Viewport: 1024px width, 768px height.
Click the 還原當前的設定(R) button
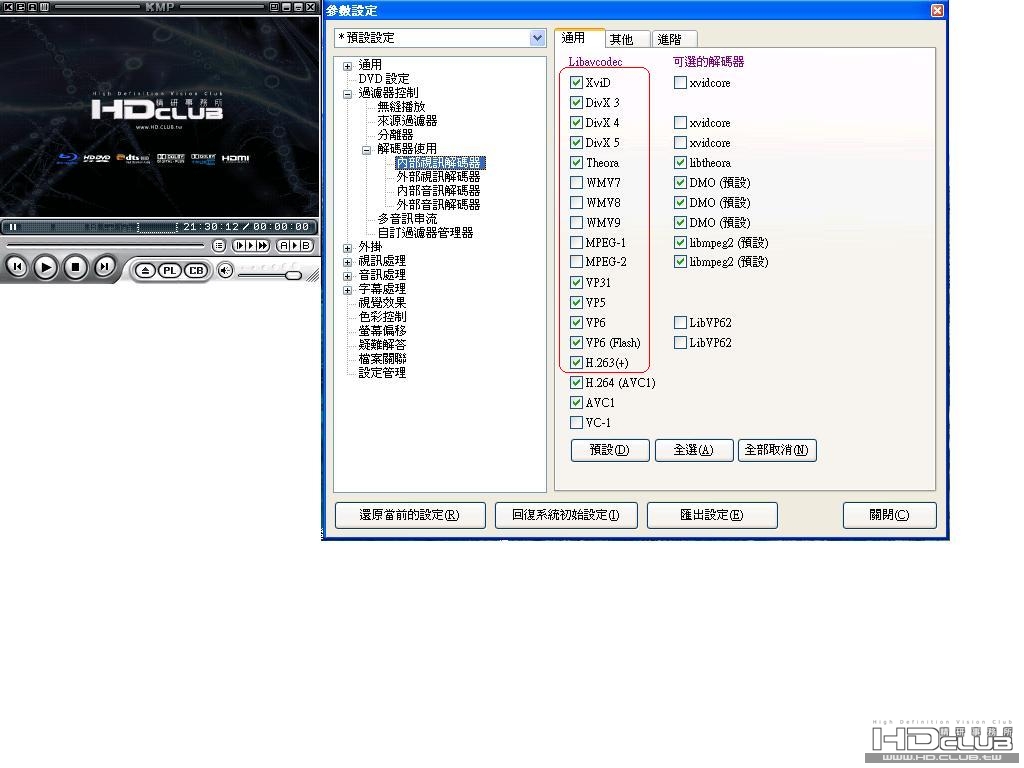click(x=409, y=515)
